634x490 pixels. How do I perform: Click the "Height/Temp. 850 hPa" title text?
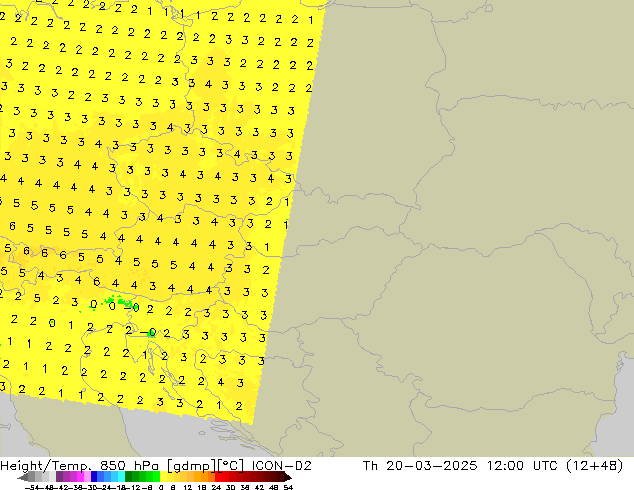point(81,466)
